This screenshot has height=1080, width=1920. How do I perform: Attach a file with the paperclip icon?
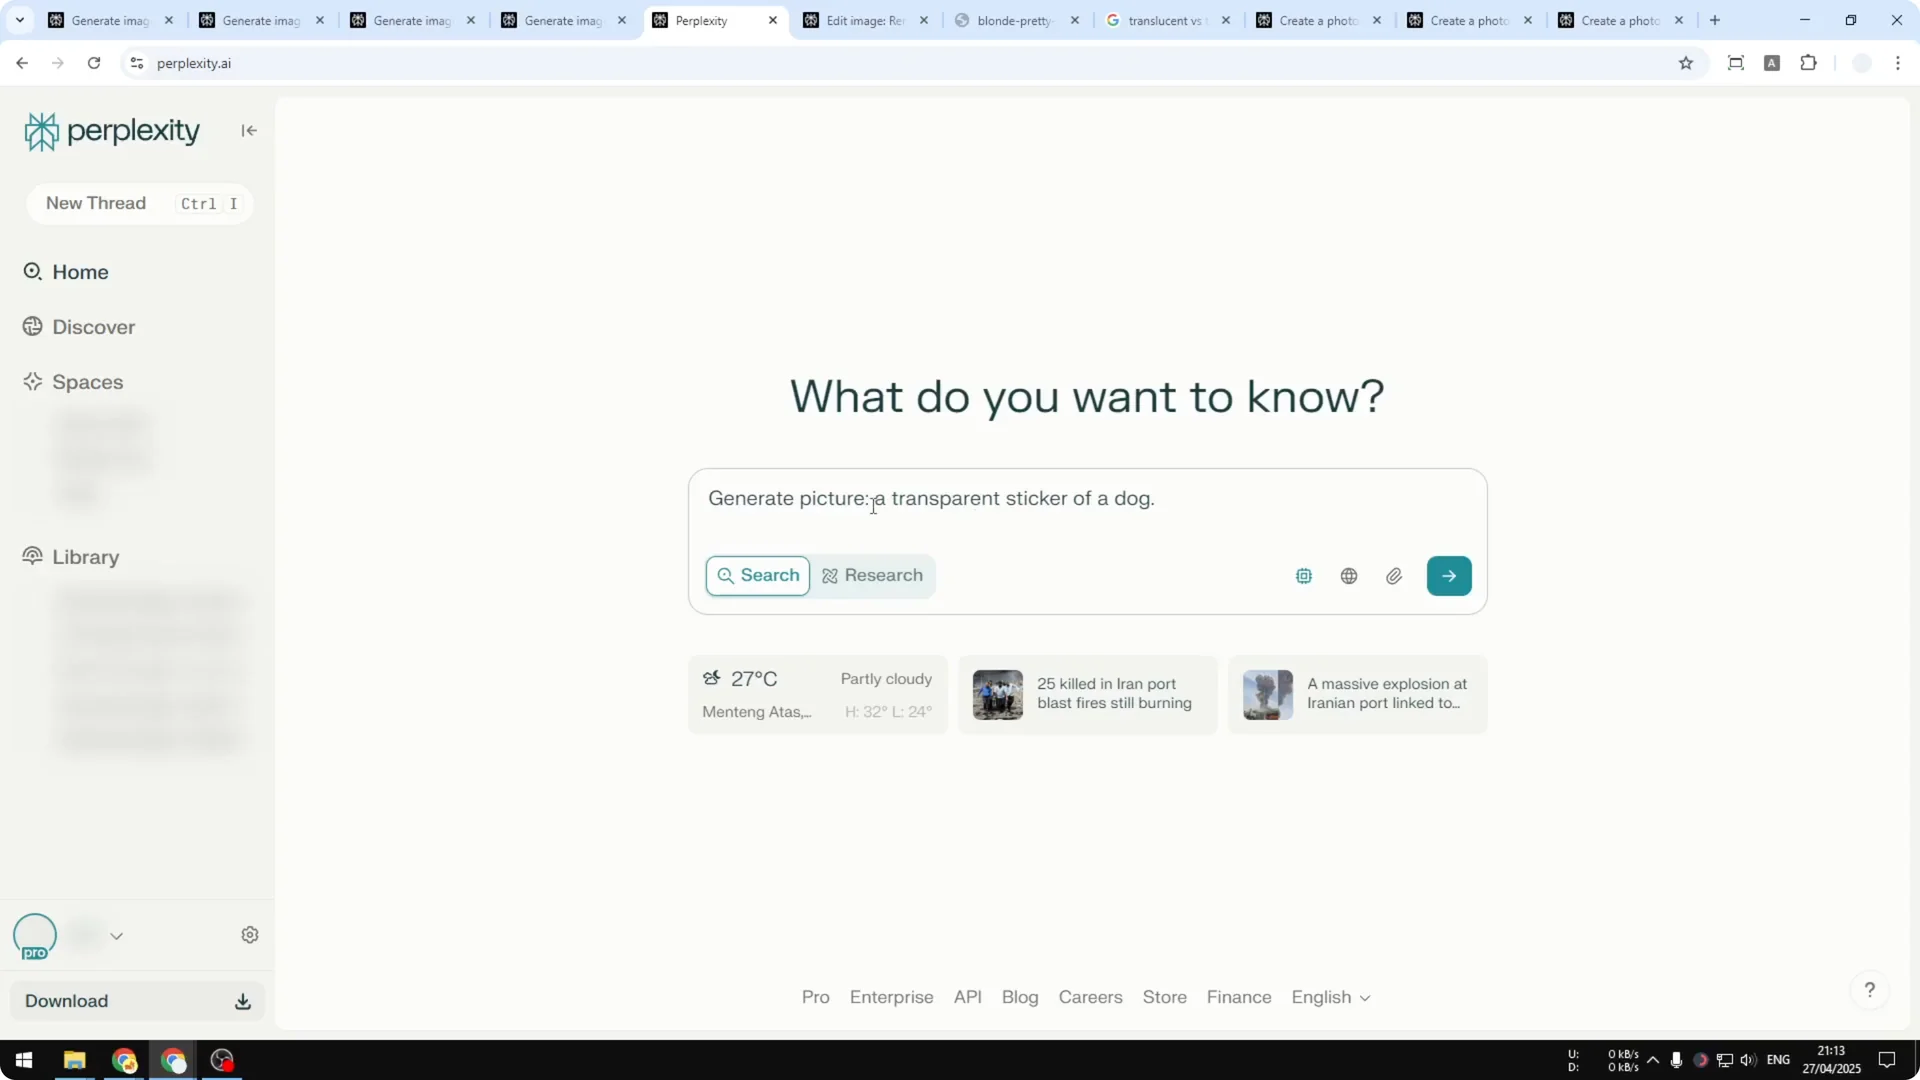tap(1394, 575)
